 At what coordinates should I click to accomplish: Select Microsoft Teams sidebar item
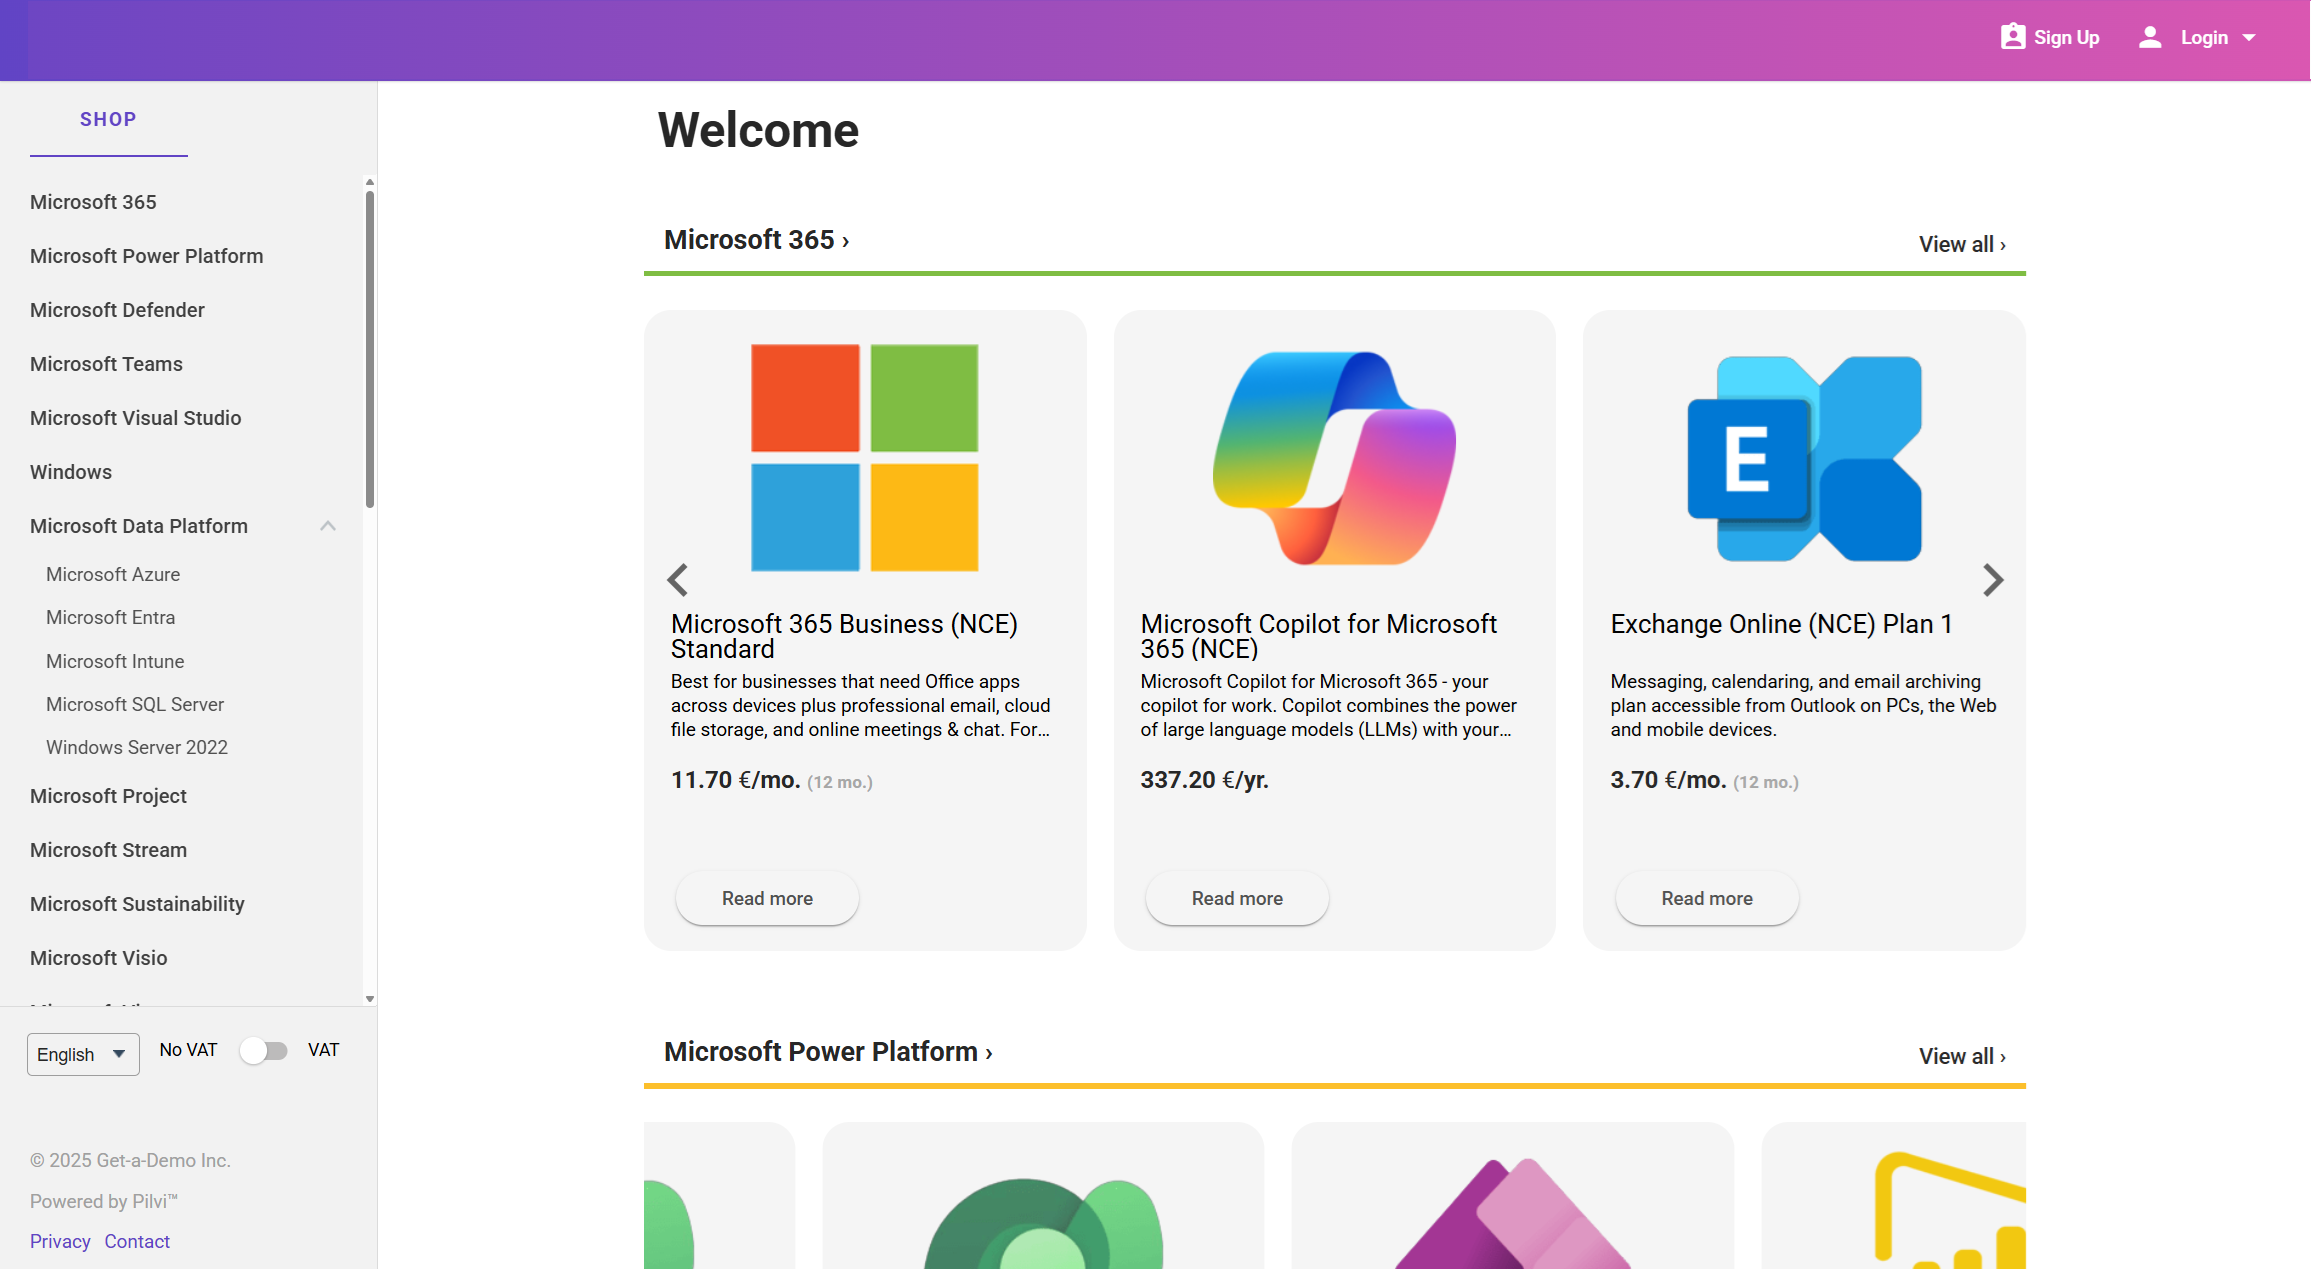[106, 364]
